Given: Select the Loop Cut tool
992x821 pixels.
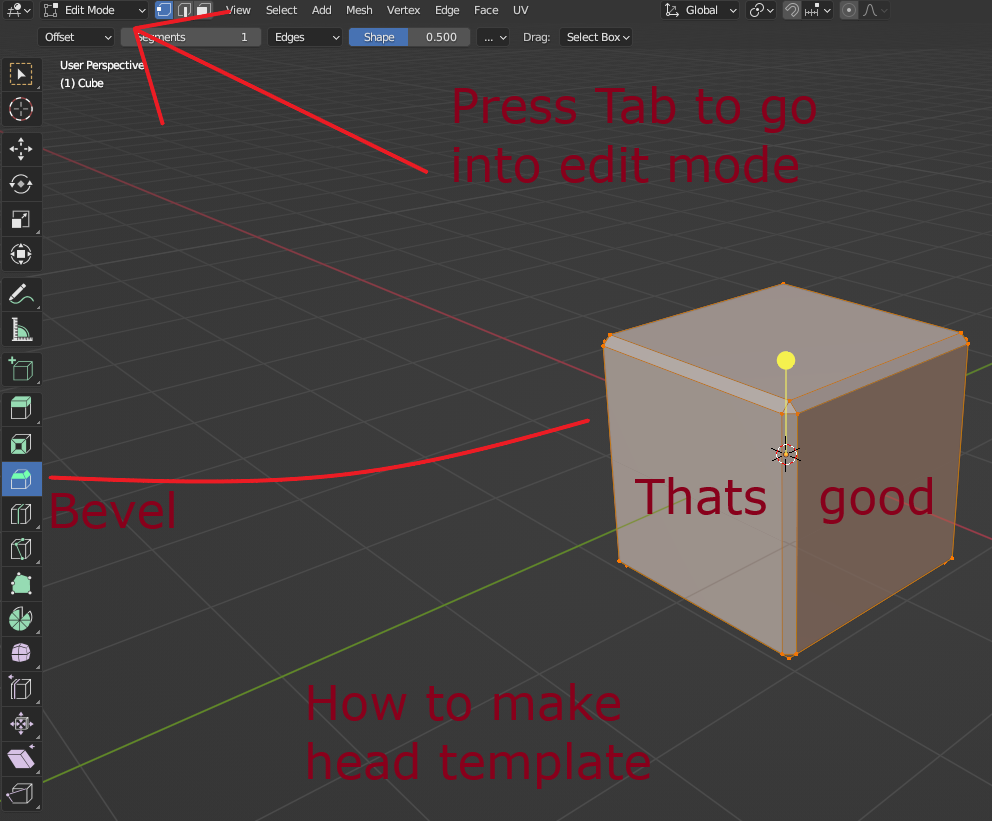Looking at the screenshot, I should click(x=21, y=514).
